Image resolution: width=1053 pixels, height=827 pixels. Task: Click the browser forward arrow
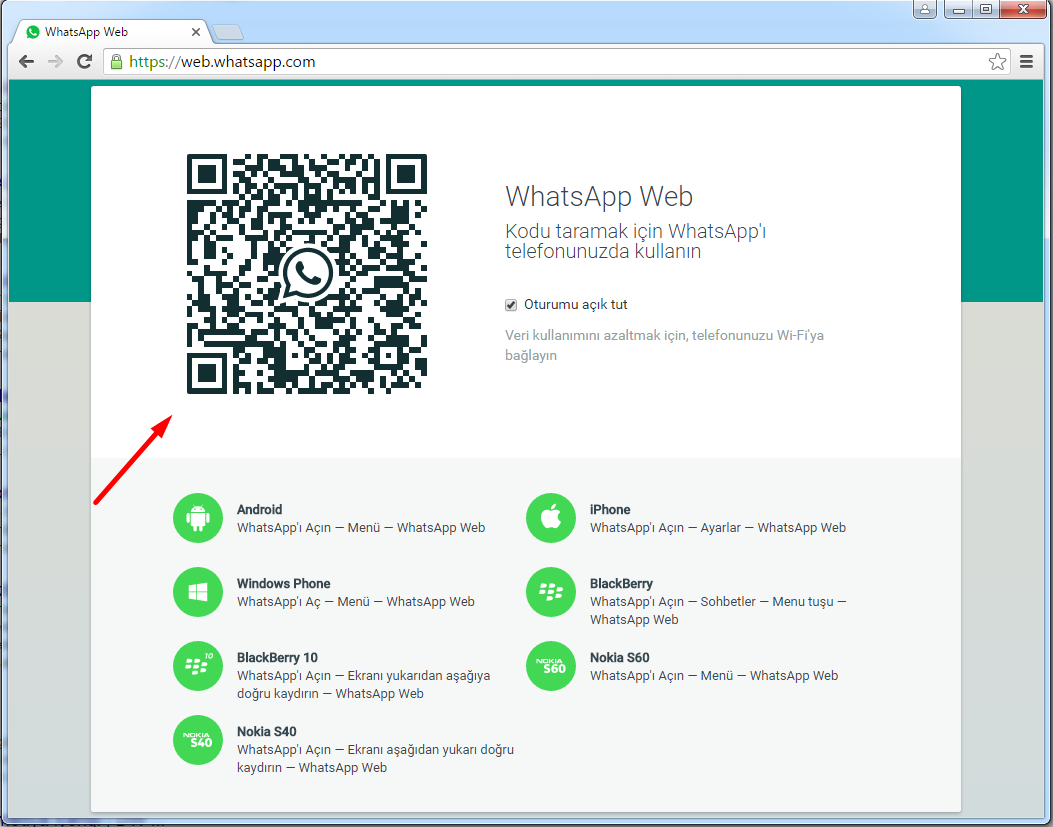[56, 62]
